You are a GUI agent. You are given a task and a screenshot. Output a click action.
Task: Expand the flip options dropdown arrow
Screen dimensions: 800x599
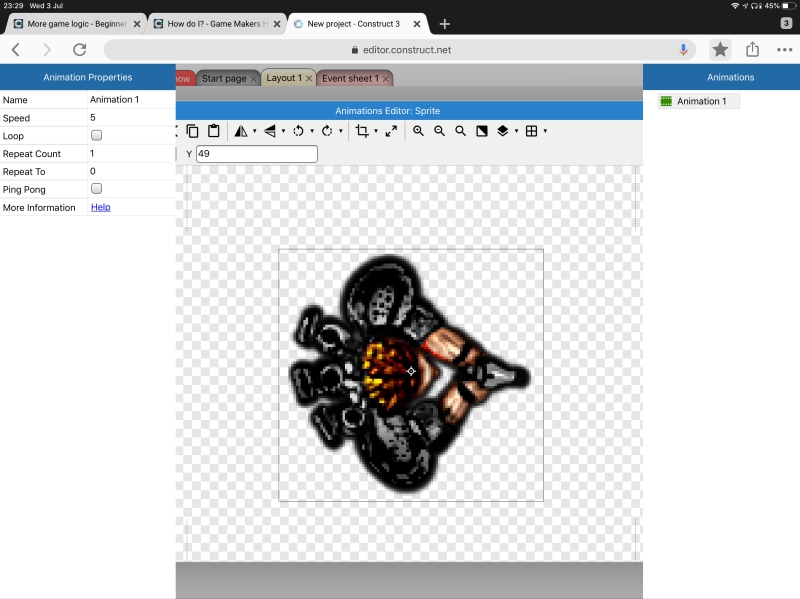[x=283, y=131]
